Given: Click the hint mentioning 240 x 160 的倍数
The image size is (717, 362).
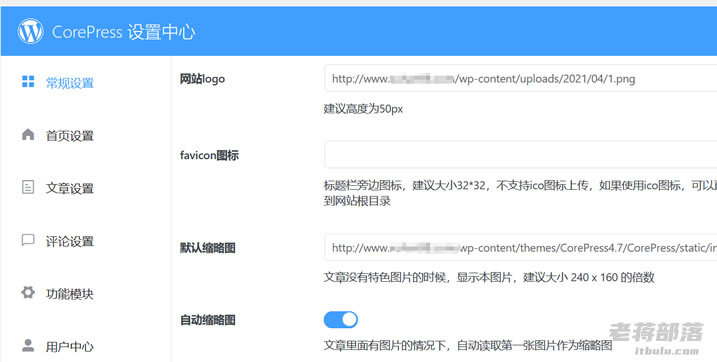Looking at the screenshot, I should [x=489, y=277].
